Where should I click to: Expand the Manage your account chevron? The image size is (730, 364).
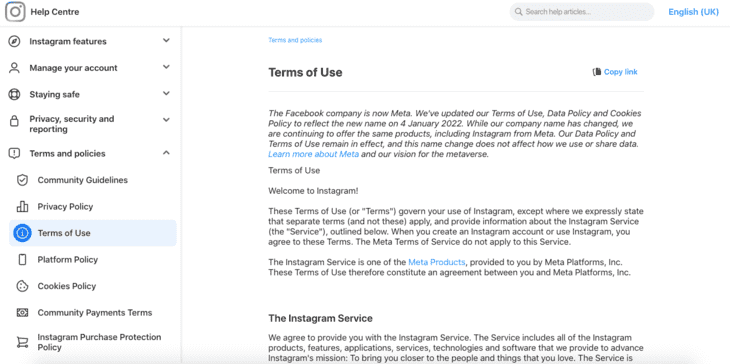(166, 67)
